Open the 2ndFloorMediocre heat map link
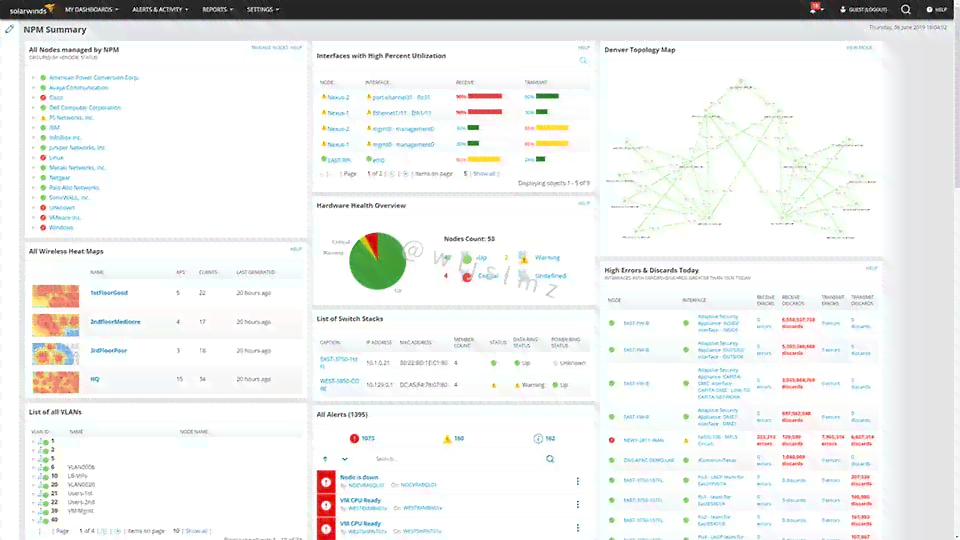 click(x=115, y=321)
